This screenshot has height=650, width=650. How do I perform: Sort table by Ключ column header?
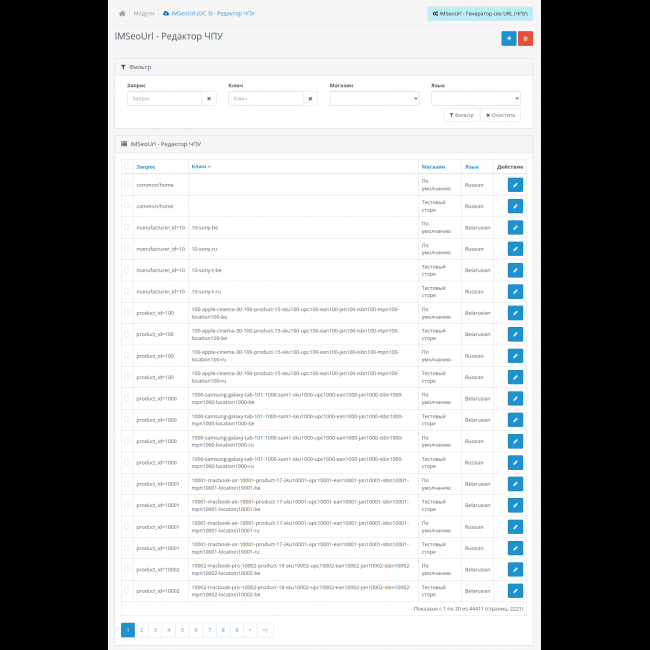[201, 167]
